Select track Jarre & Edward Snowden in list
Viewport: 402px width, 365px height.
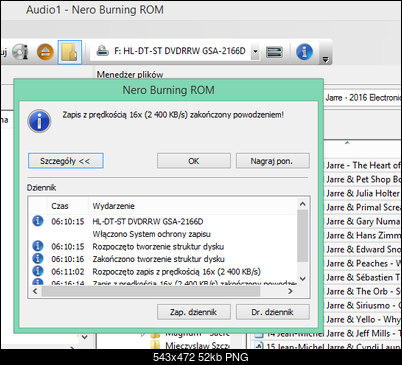coord(363,249)
